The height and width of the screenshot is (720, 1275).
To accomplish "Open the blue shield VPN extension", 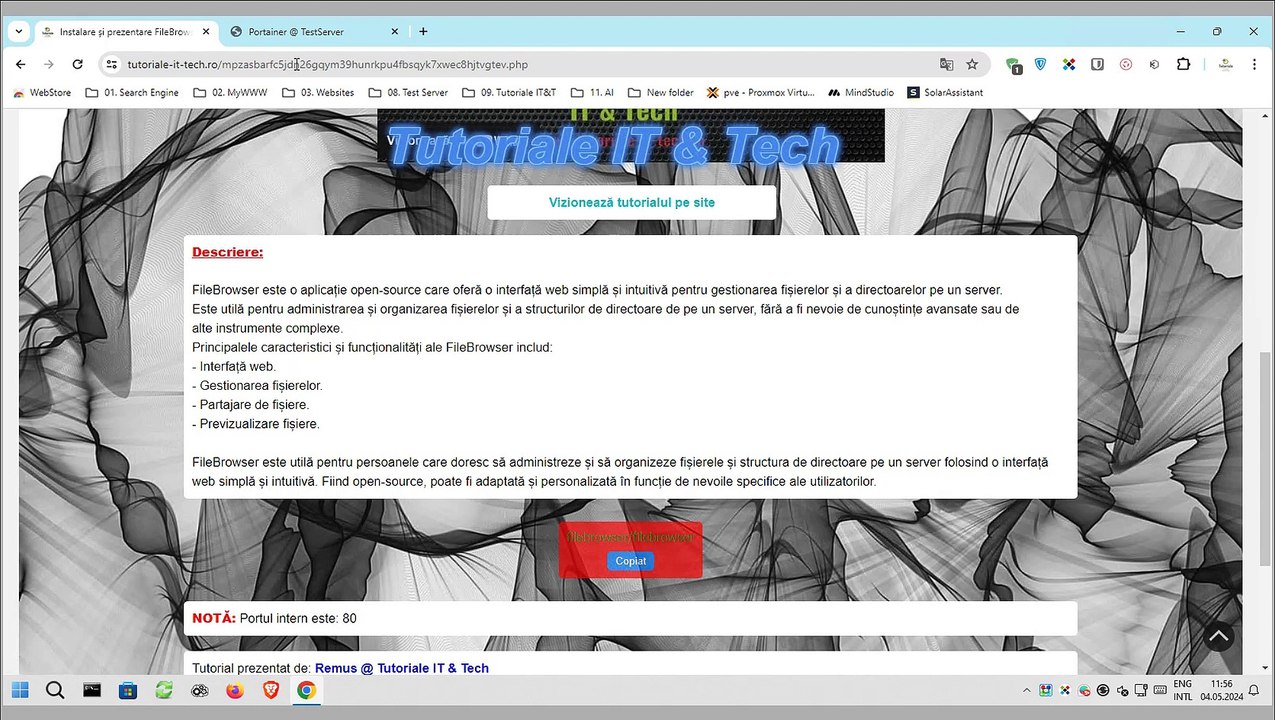I will click(x=1041, y=64).
